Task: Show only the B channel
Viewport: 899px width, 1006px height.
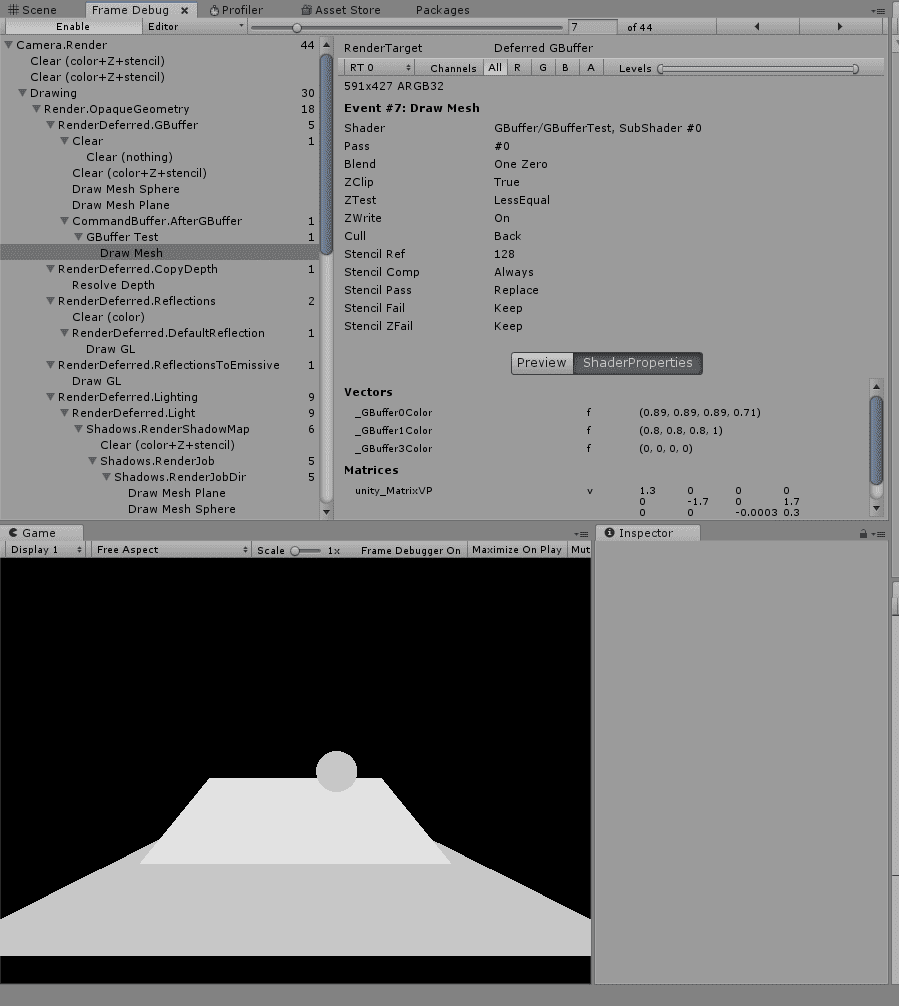Action: 566,68
